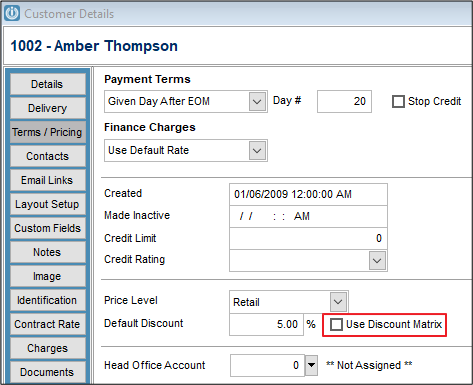Go to the Email Links tab
Image resolution: width=473 pixels, height=385 pixels.
tap(47, 180)
